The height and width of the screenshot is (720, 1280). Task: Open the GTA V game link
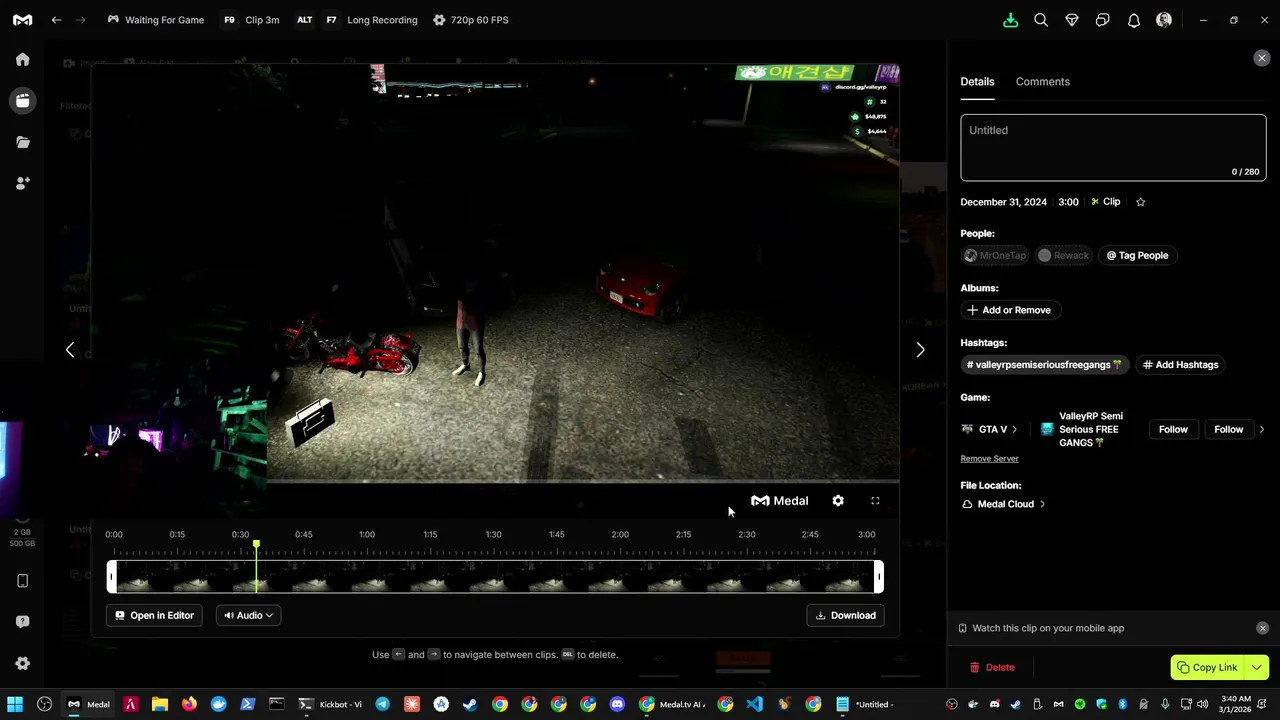[989, 429]
